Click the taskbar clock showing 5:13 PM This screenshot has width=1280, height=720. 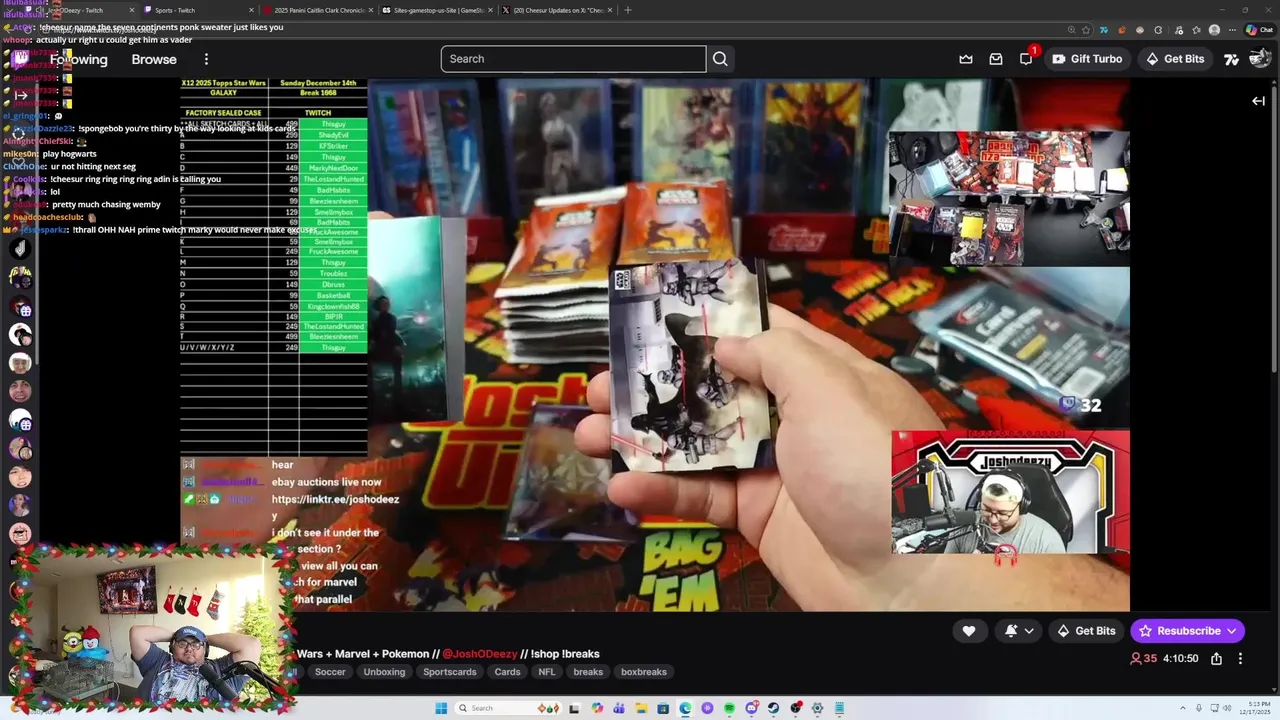pyautogui.click(x=1254, y=708)
